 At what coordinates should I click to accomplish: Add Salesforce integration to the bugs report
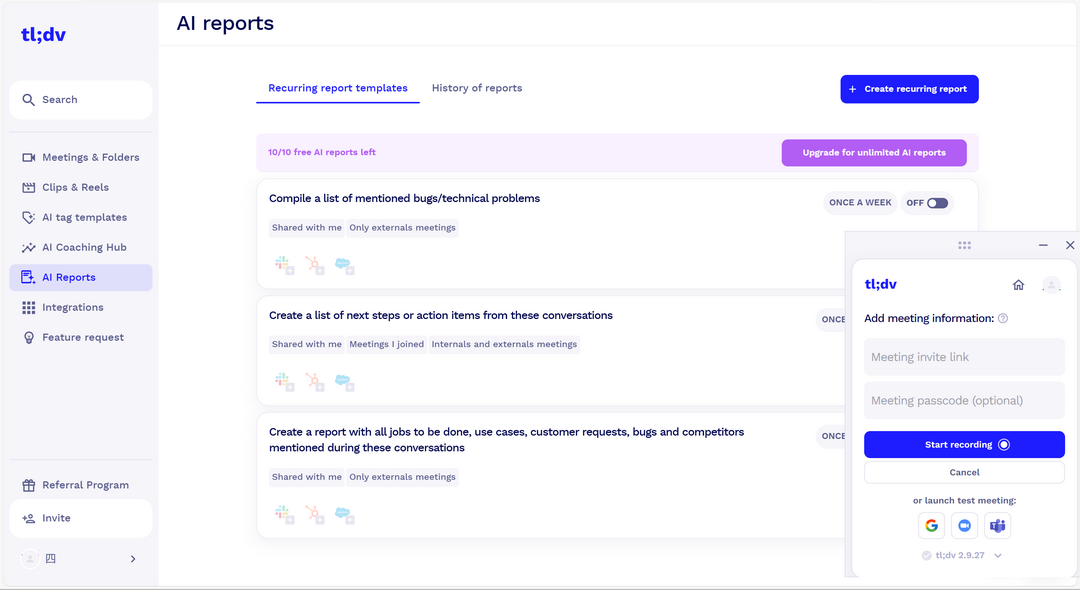click(344, 263)
